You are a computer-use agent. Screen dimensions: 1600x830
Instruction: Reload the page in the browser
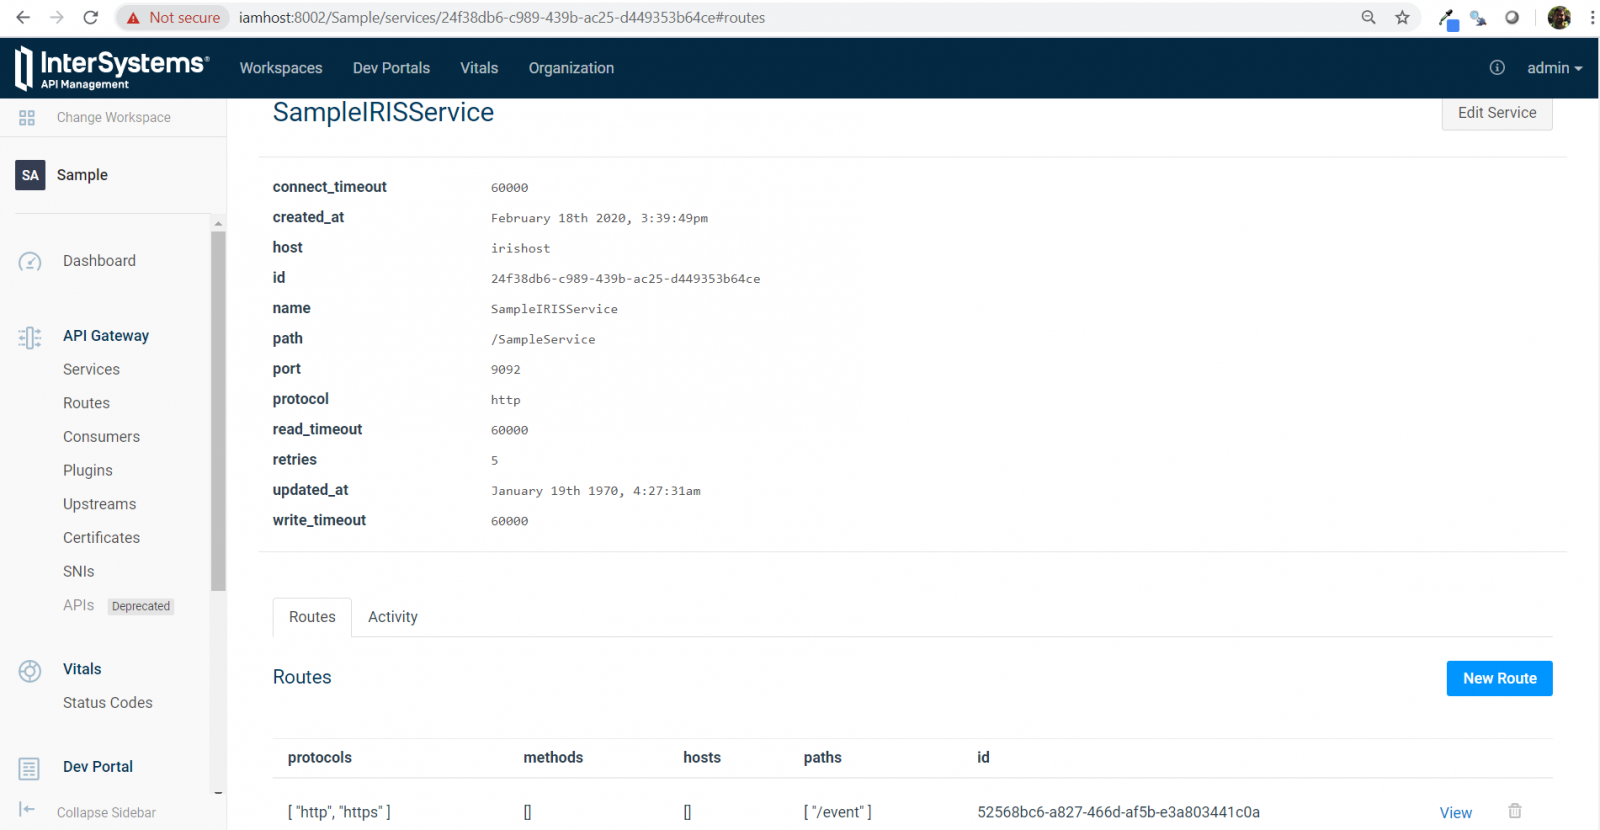point(90,17)
